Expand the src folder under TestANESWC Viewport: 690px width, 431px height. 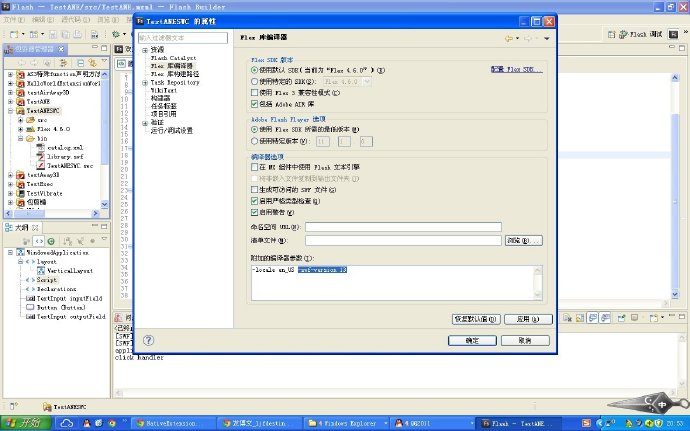(20, 120)
